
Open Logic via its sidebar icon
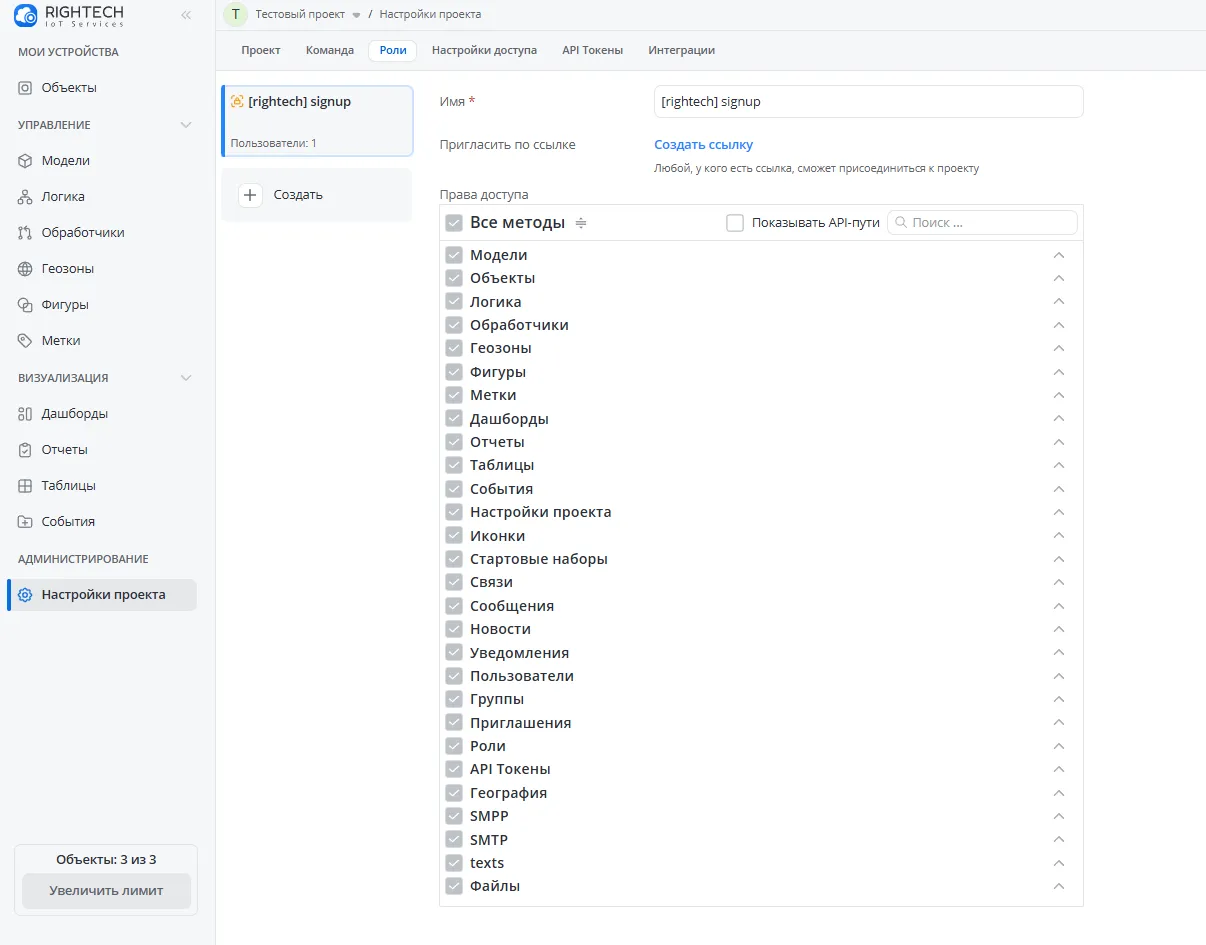pos(25,197)
